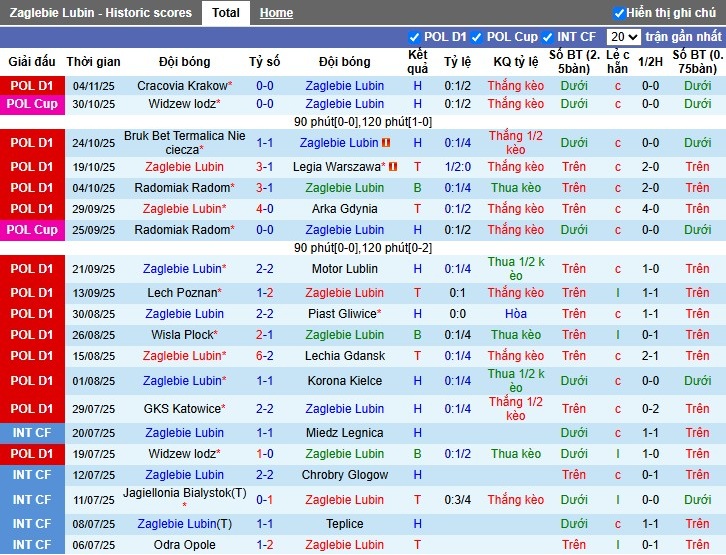Open Lechia Gdansk team link

point(344,355)
